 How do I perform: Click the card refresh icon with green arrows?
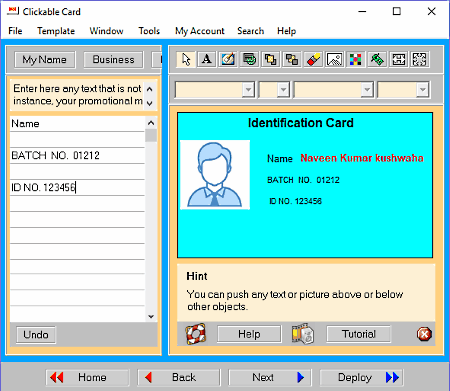click(249, 60)
